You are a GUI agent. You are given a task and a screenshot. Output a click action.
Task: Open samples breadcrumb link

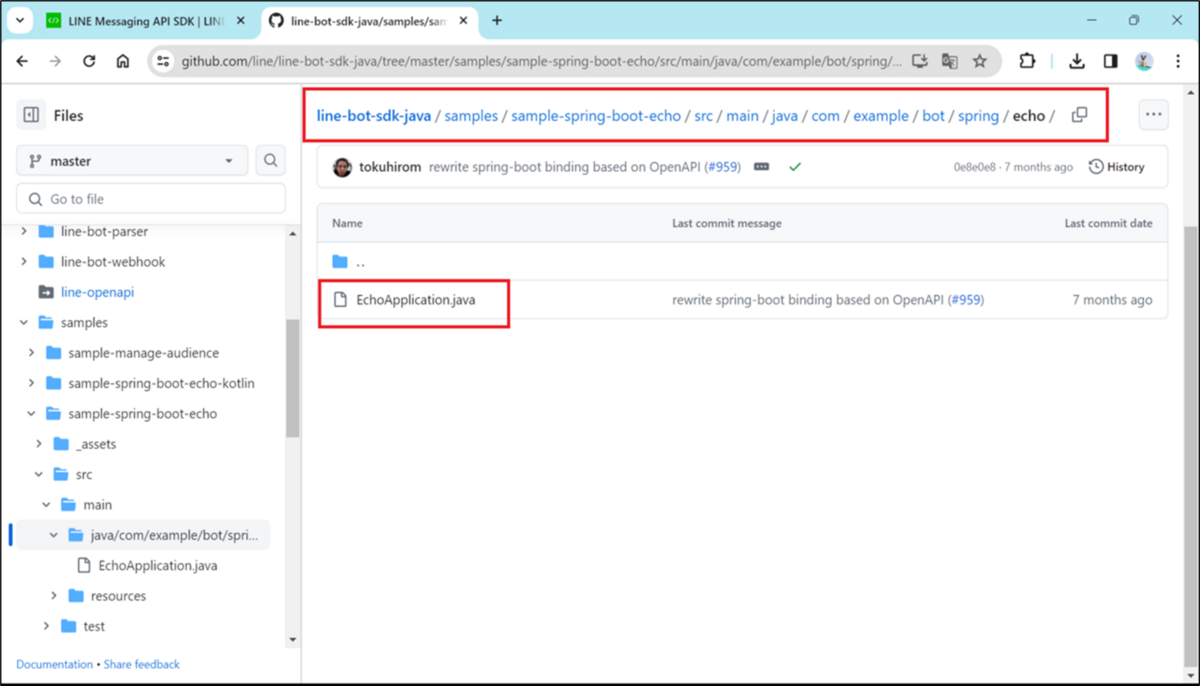point(471,116)
